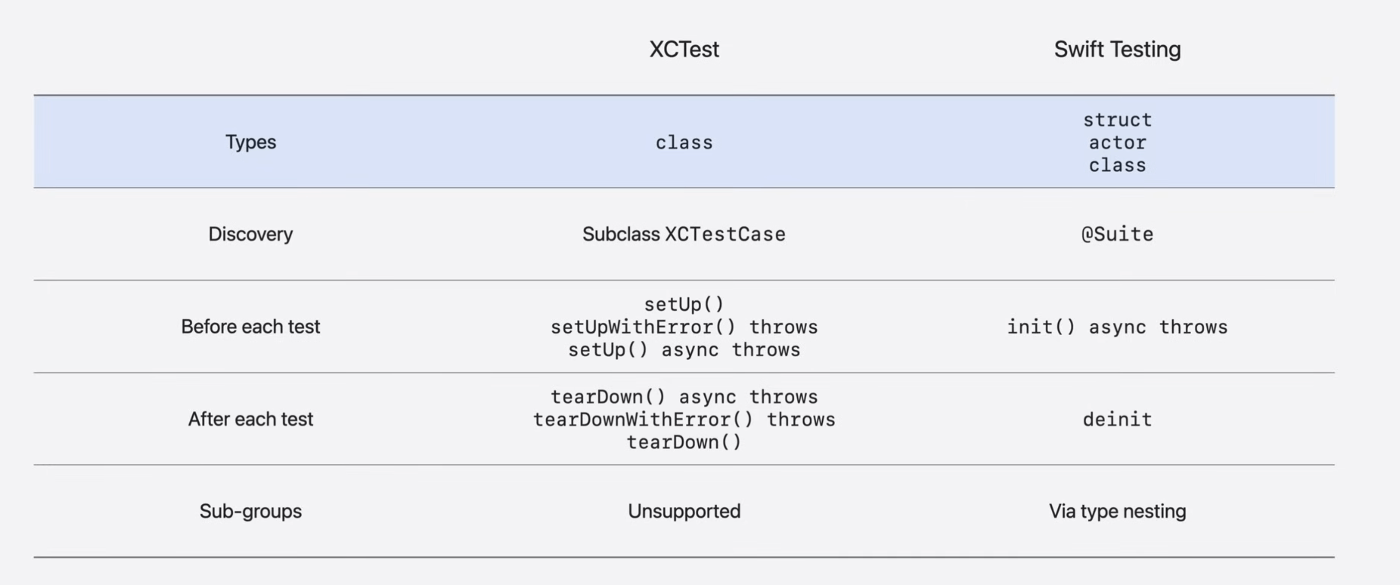Image resolution: width=1400 pixels, height=585 pixels.
Task: Click the Discovery row label
Action: 250,234
